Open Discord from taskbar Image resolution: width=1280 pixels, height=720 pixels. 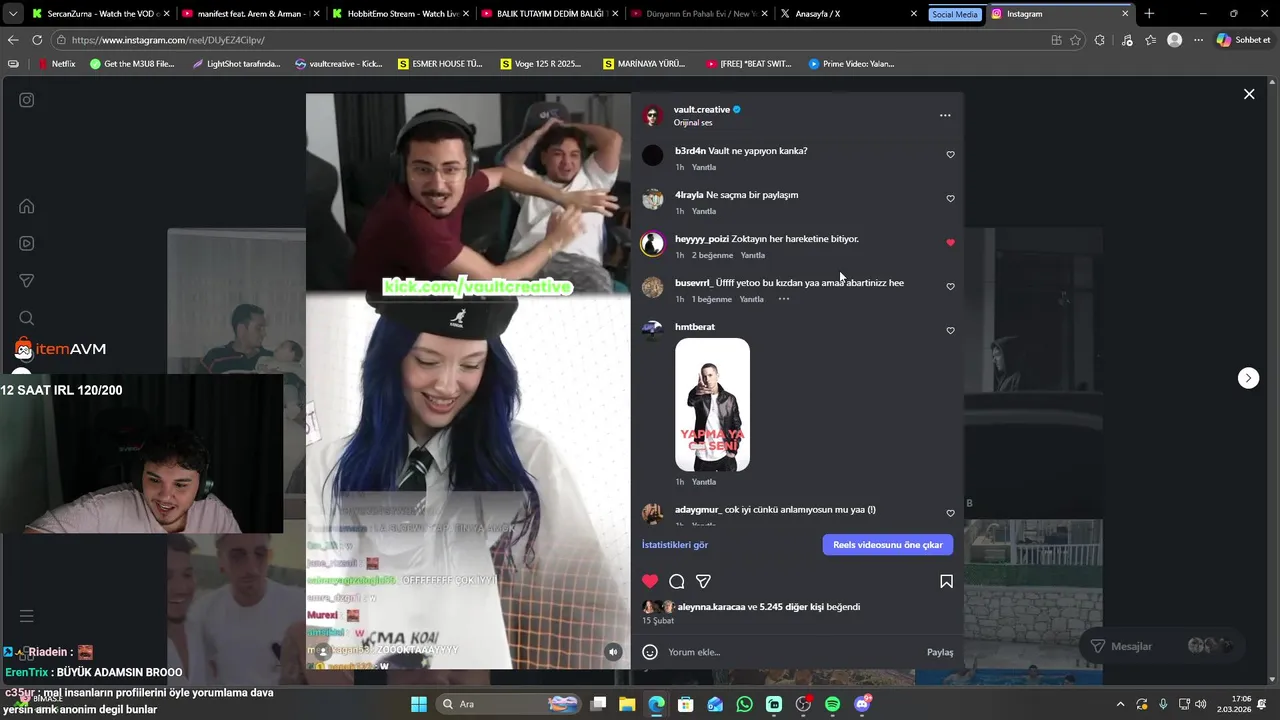point(862,704)
